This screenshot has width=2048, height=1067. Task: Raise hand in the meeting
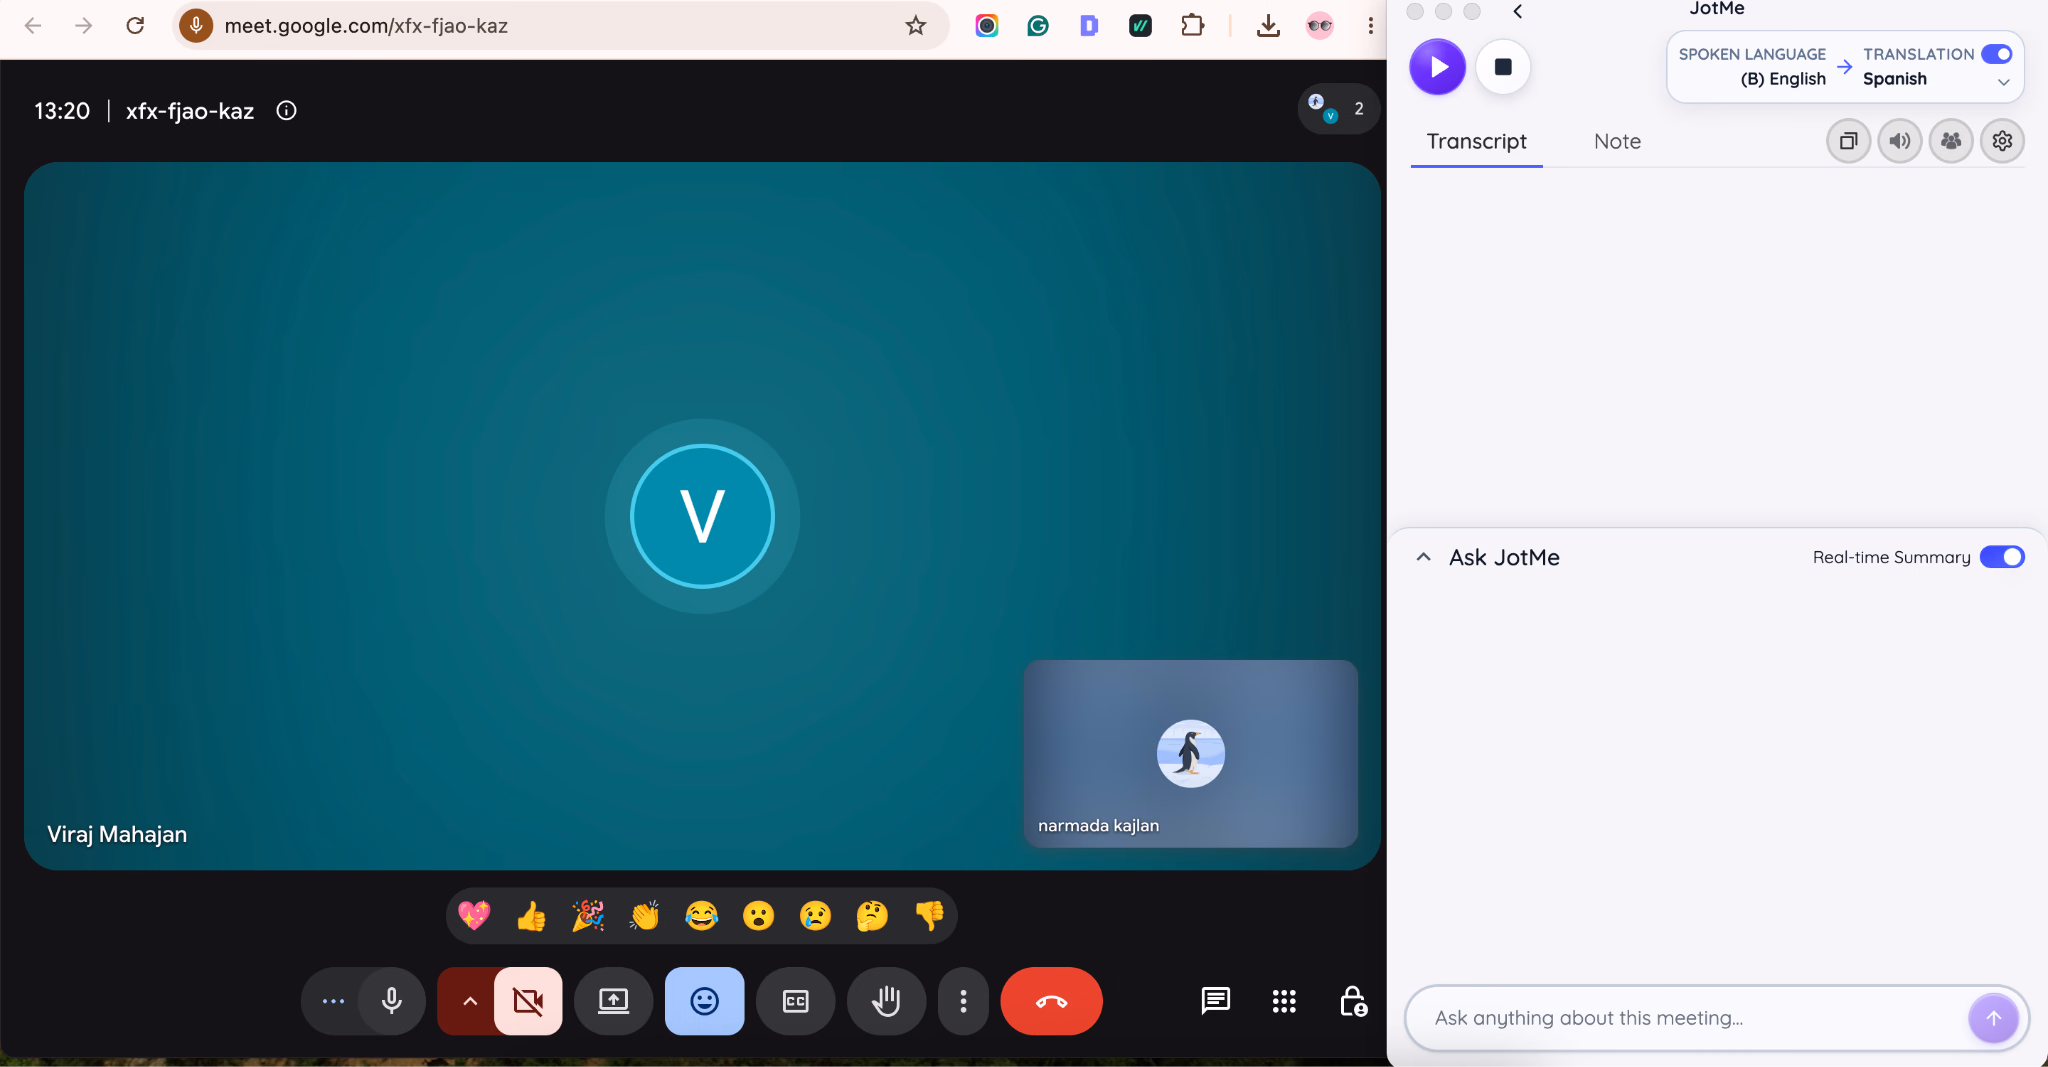[x=886, y=1001]
